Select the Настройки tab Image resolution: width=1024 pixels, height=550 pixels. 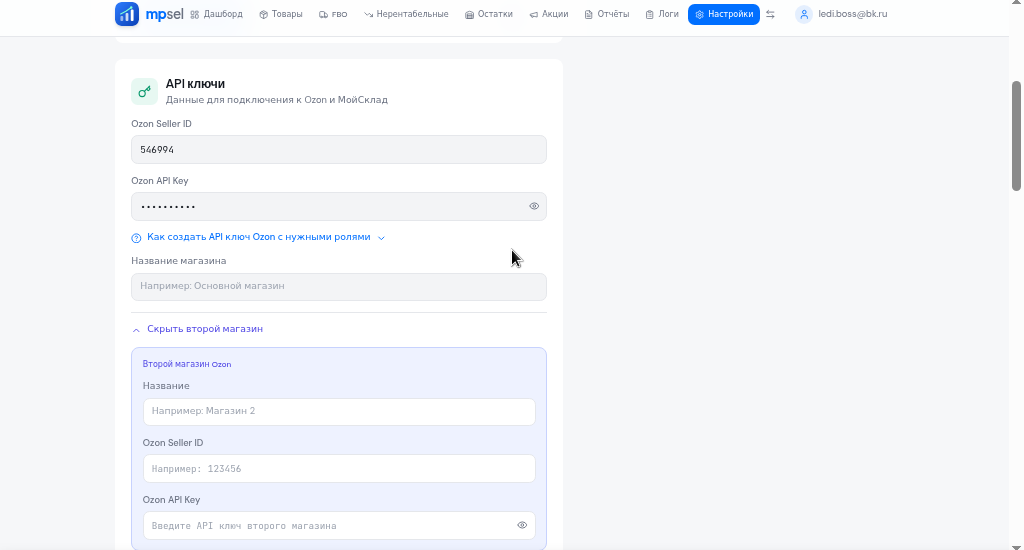click(x=724, y=14)
